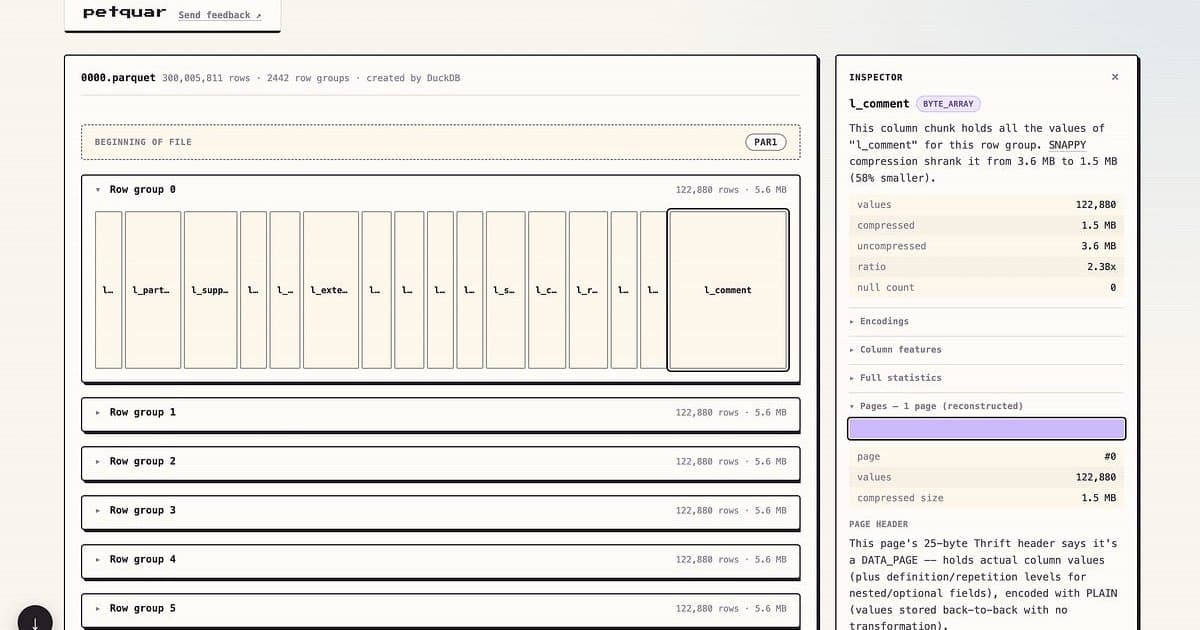Select the l_s… column chunk
This screenshot has width=1200, height=630.
coord(506,290)
